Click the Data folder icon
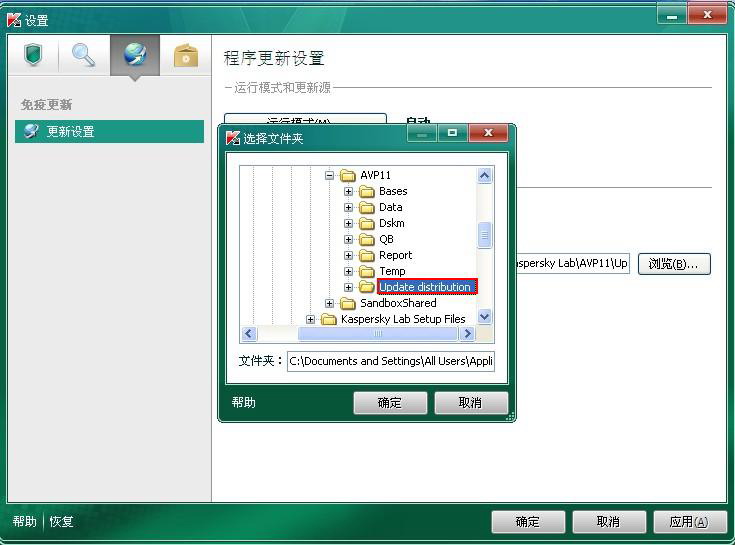735x545 pixels. pos(367,207)
